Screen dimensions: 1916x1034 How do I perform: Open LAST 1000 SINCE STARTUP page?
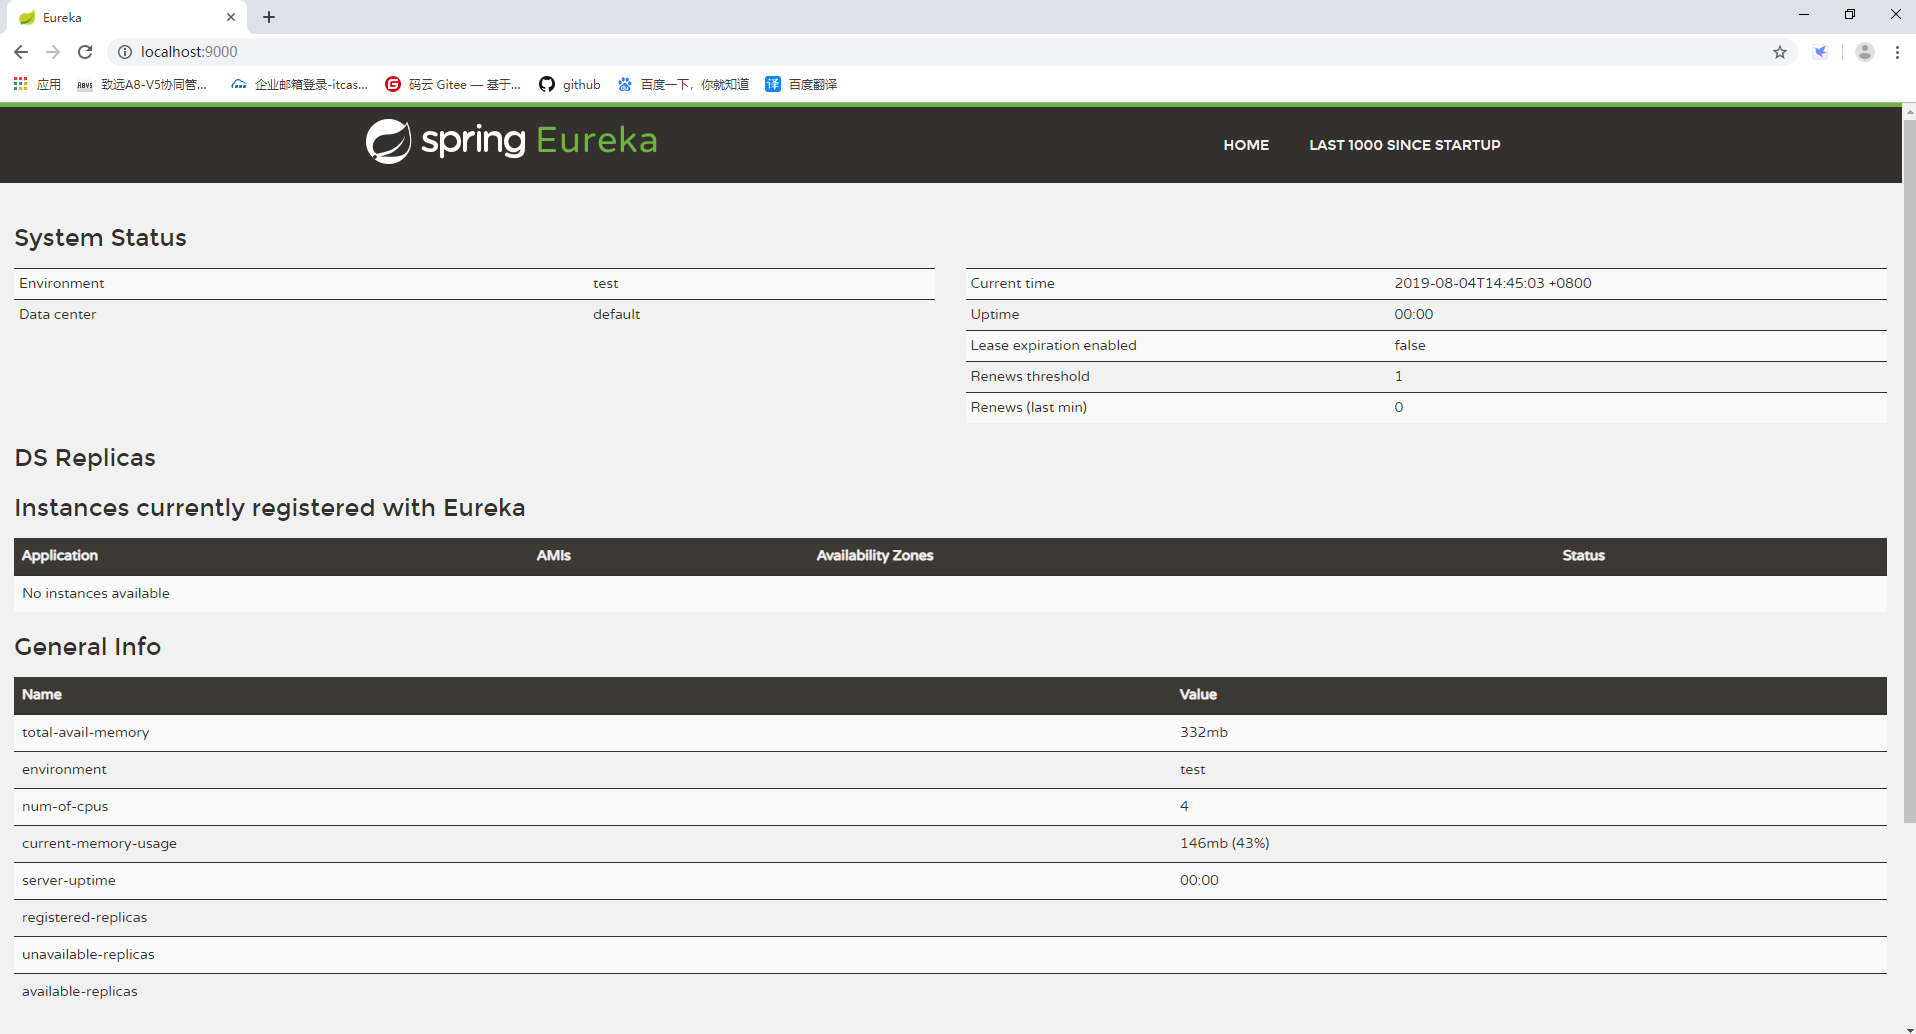(1405, 145)
